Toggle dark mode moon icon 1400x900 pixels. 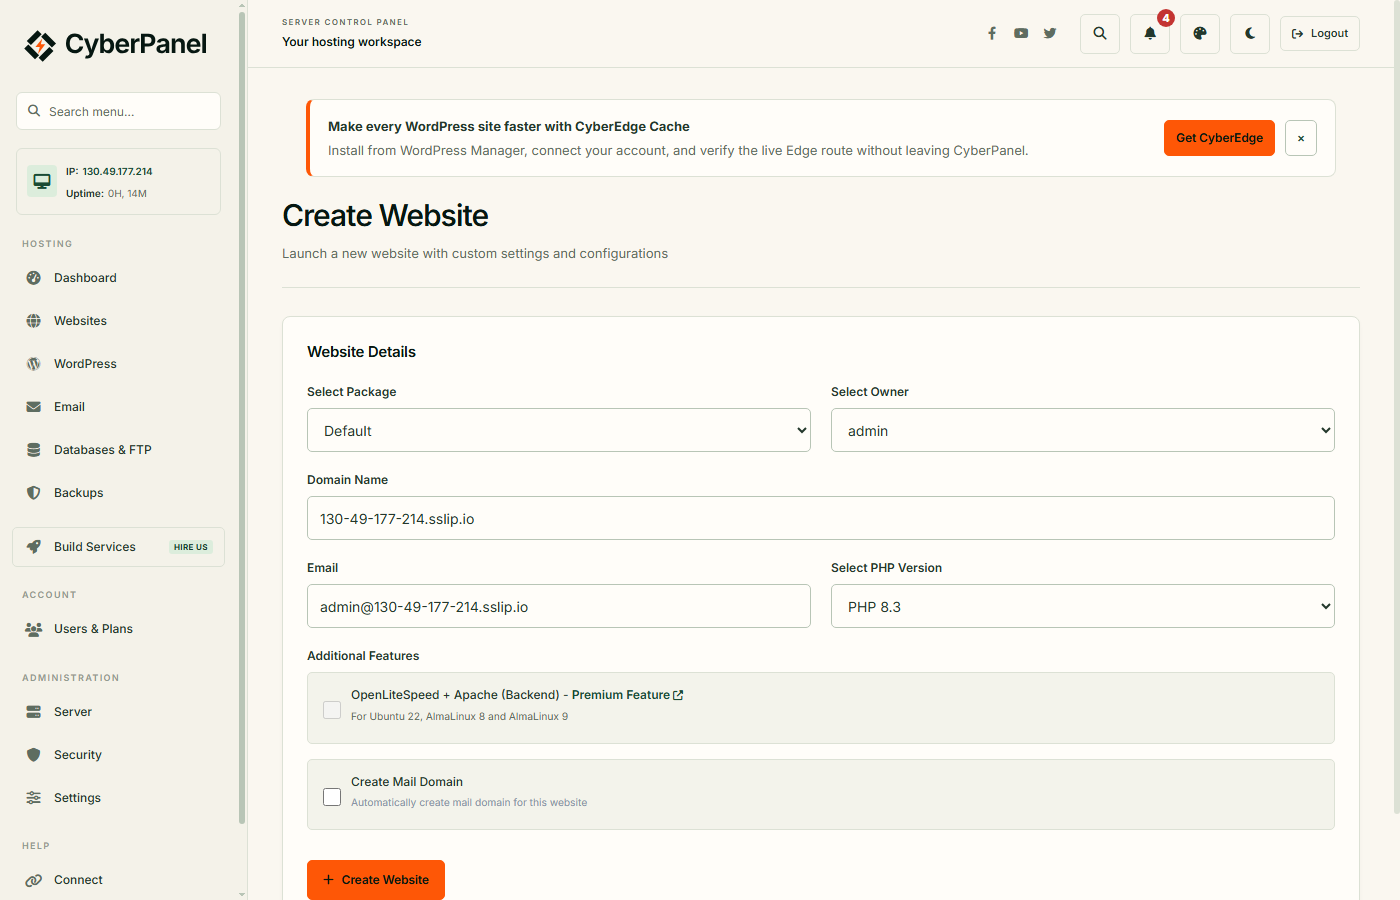tap(1250, 34)
